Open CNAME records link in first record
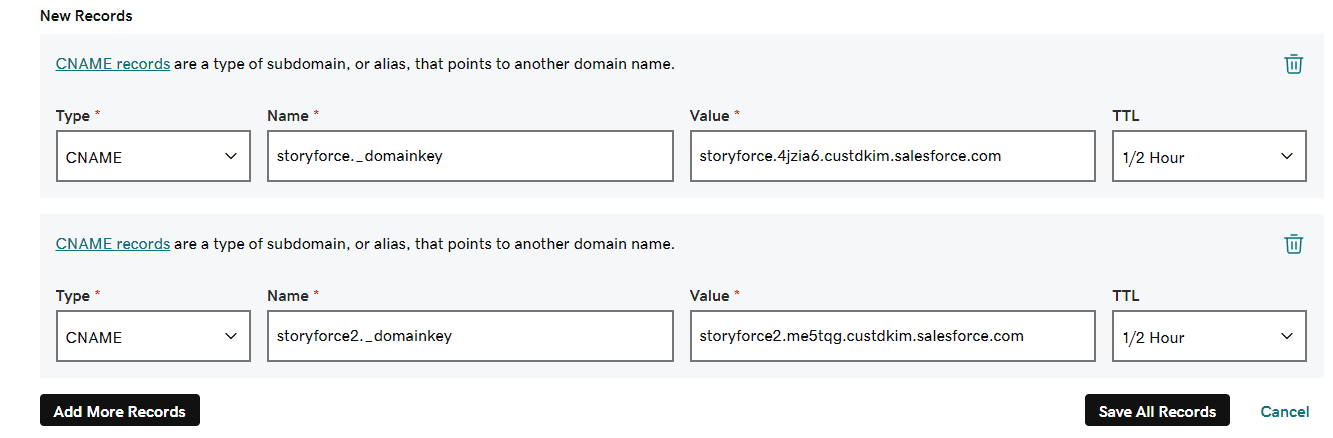Image resolution: width=1333 pixels, height=438 pixels. (113, 64)
